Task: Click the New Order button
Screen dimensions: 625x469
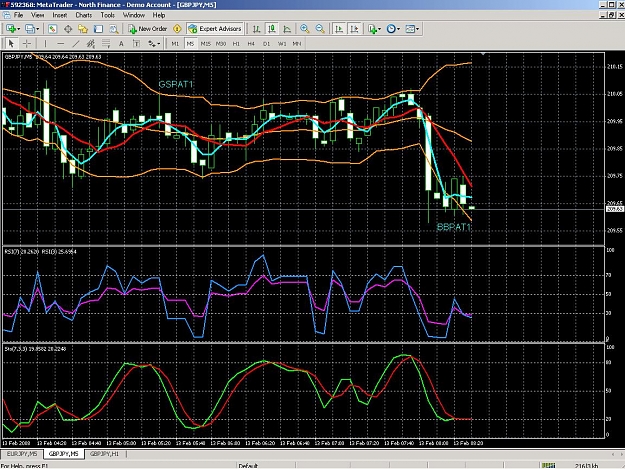Action: click(x=148, y=29)
